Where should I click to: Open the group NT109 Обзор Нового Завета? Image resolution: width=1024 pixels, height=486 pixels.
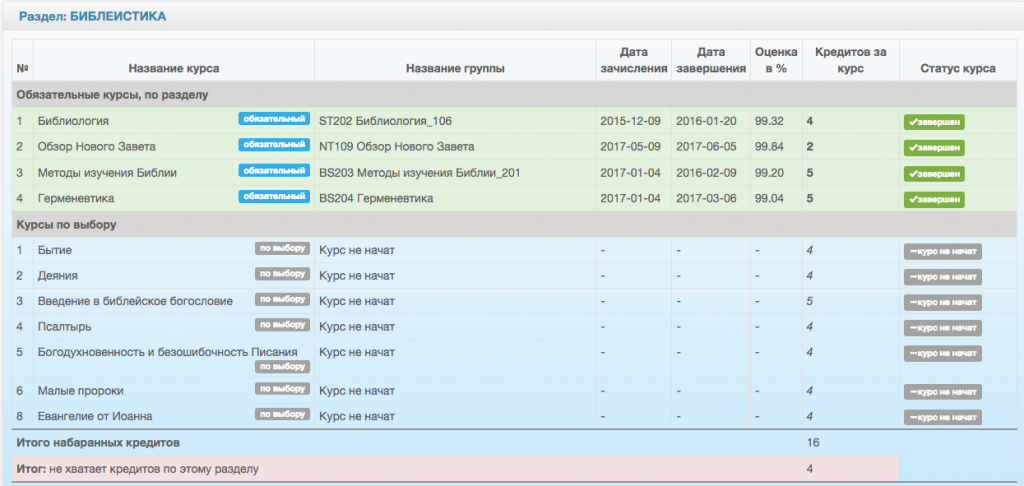coord(396,147)
